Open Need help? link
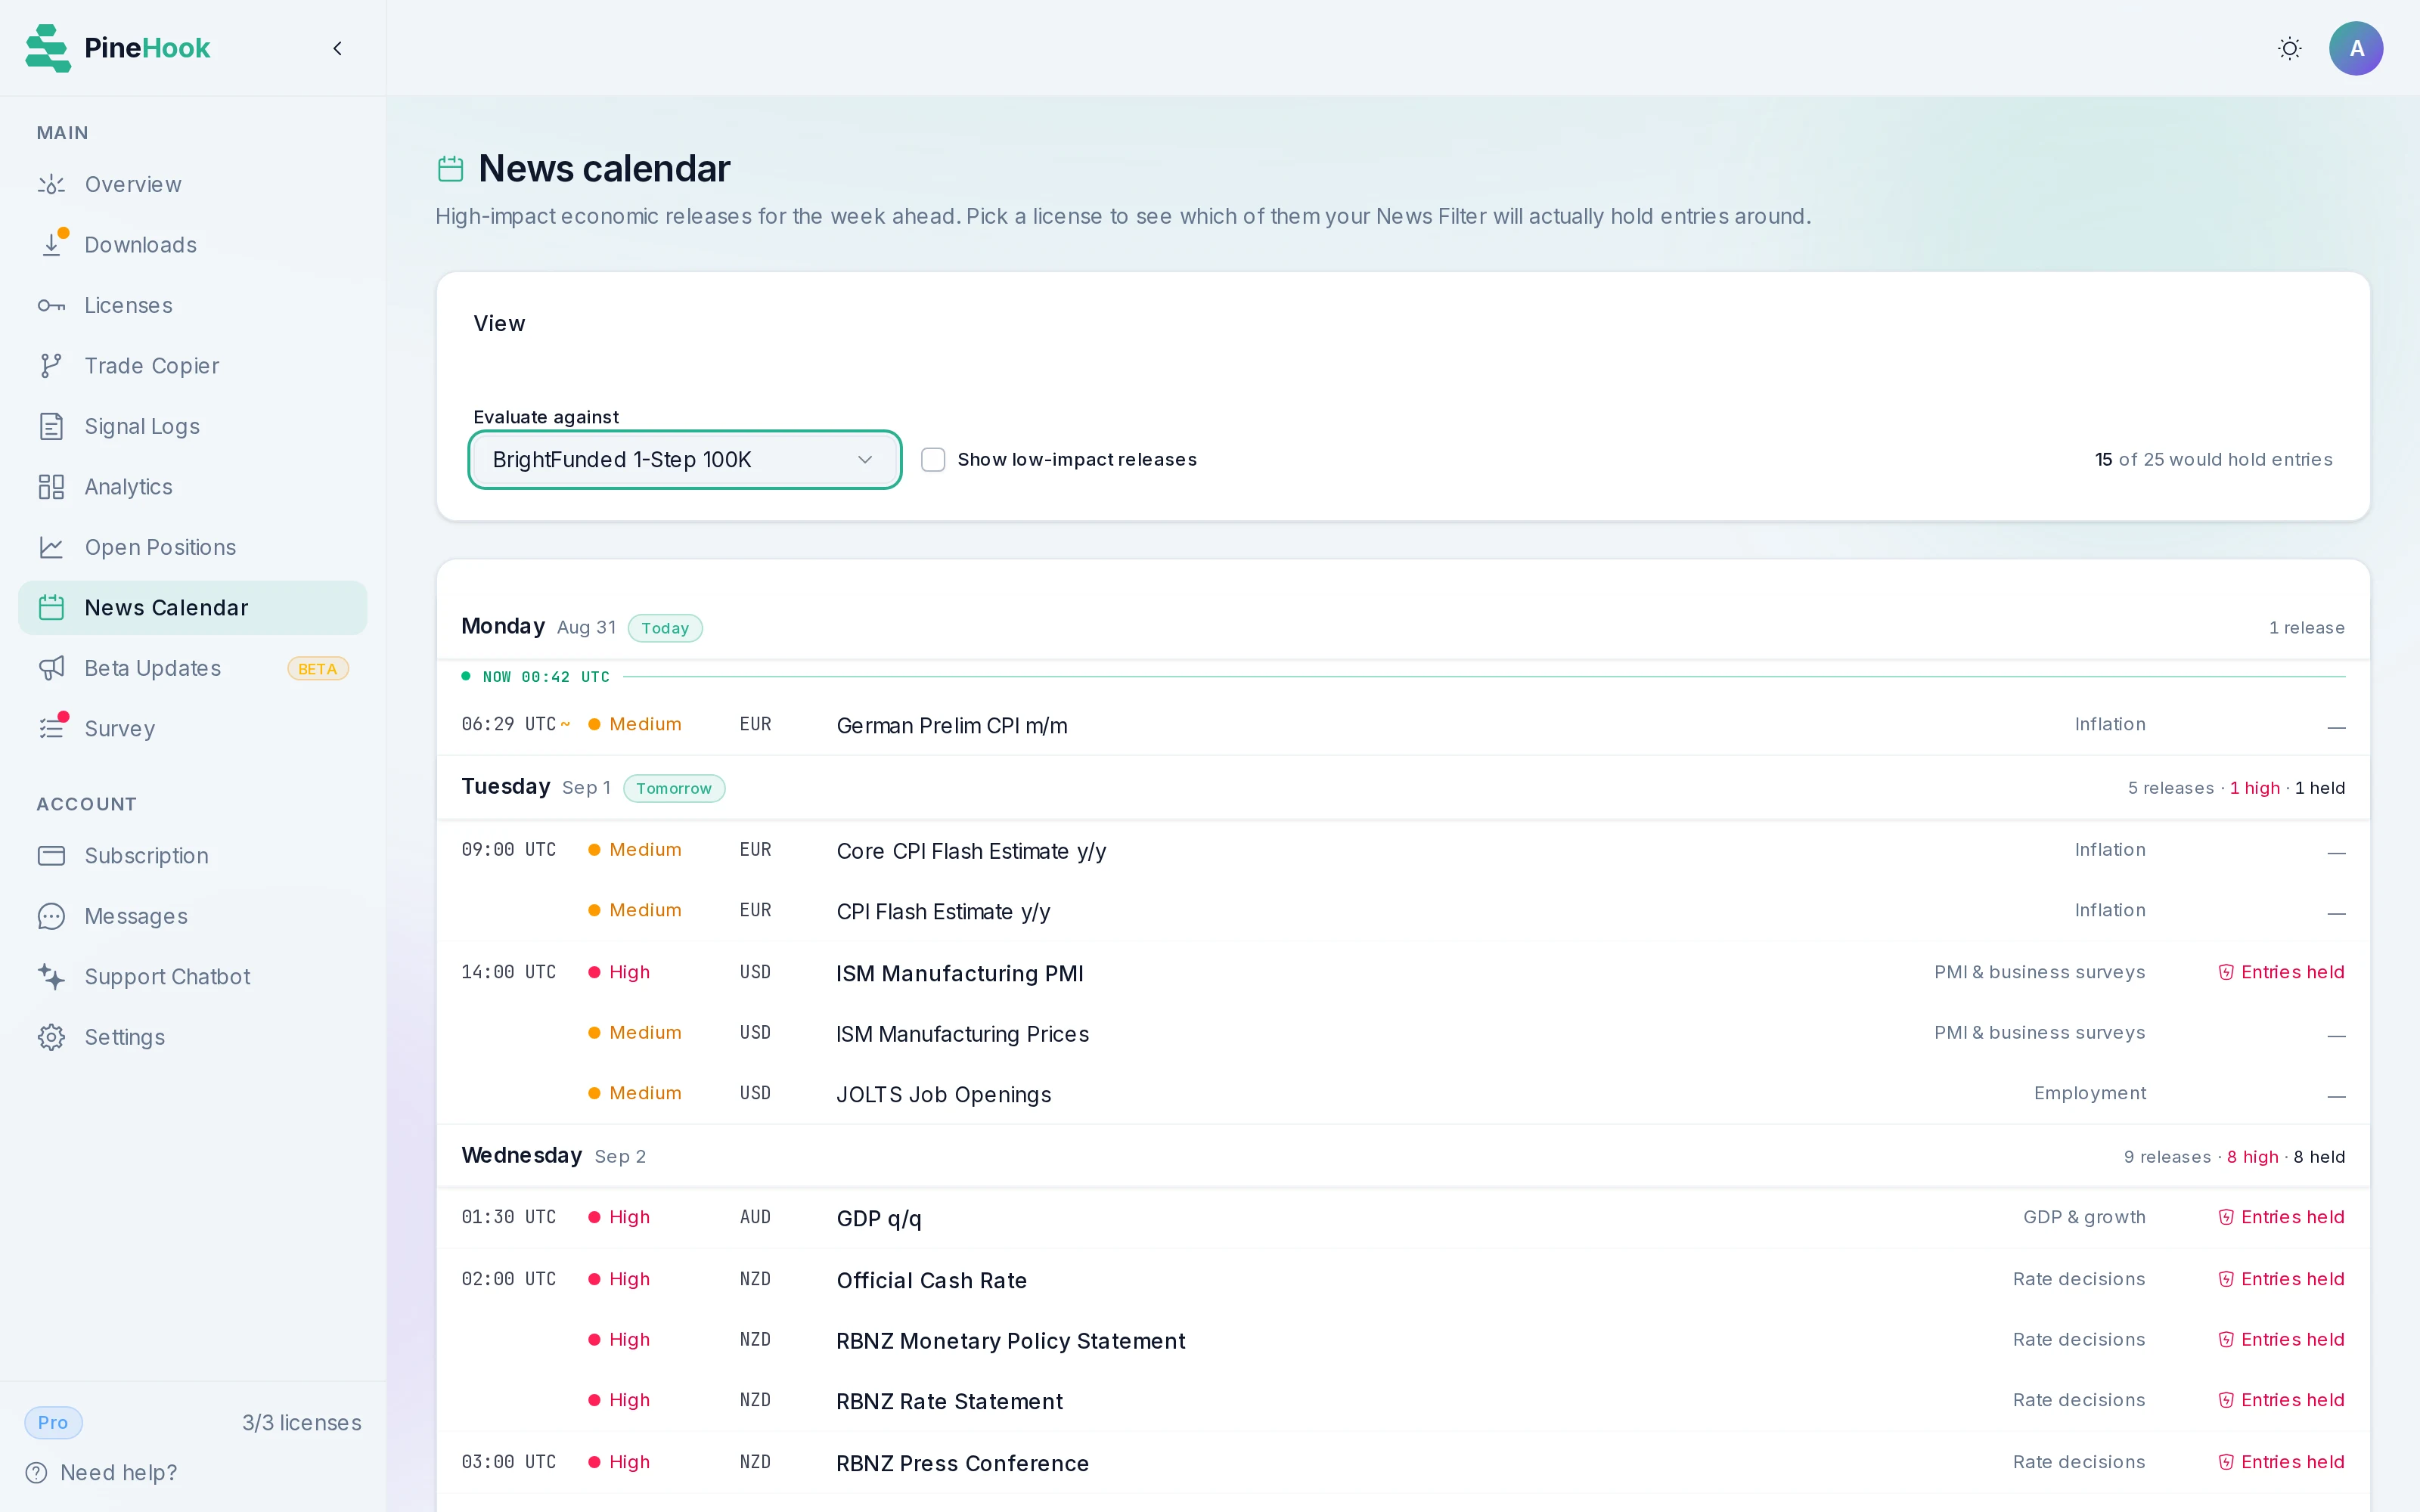Screen dimensions: 2420x1512 coord(102,1472)
